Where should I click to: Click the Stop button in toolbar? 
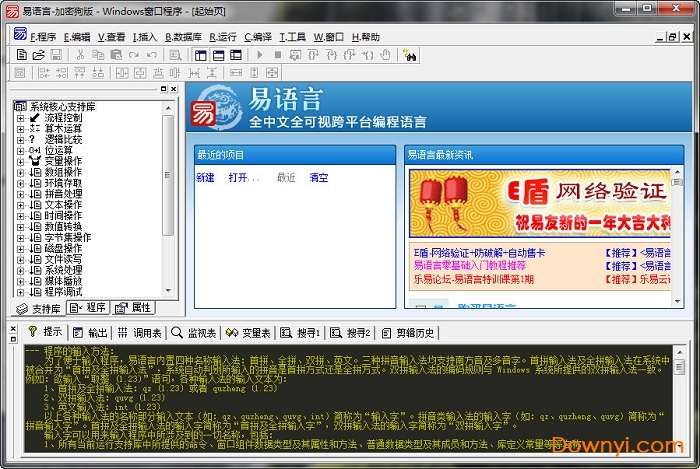click(x=277, y=54)
